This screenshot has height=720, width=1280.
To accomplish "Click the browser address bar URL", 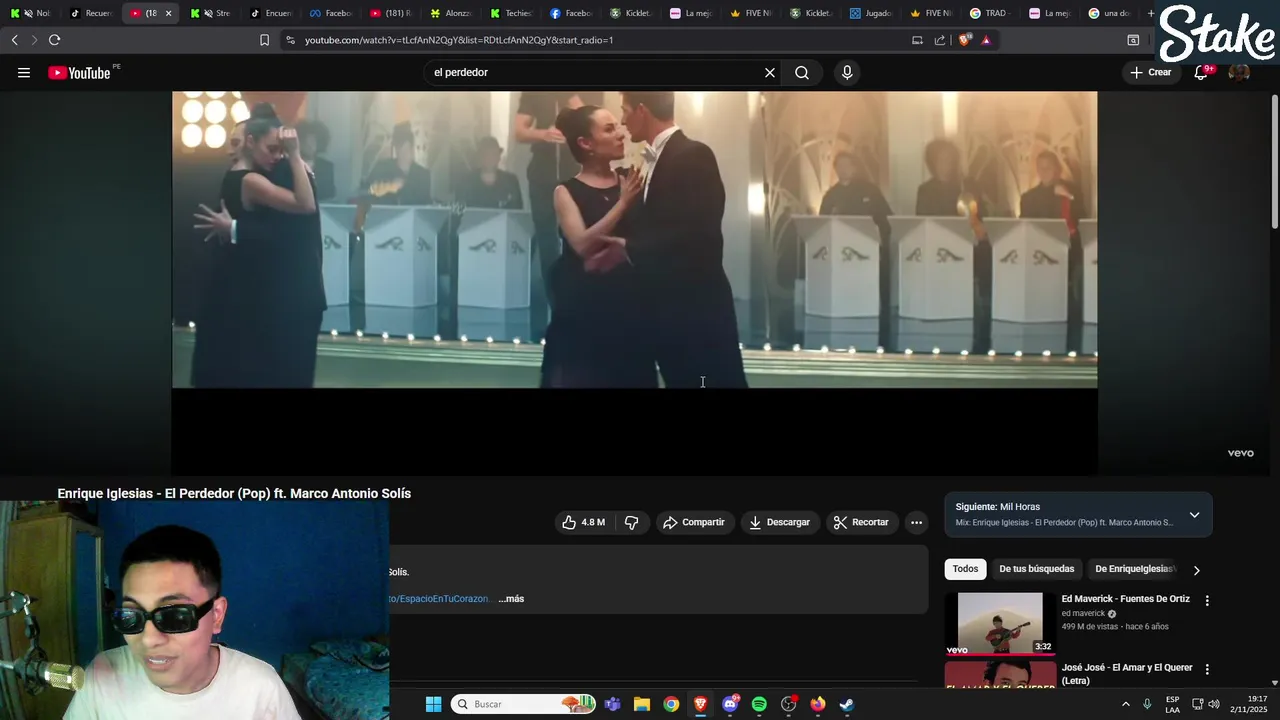I will [x=459, y=40].
